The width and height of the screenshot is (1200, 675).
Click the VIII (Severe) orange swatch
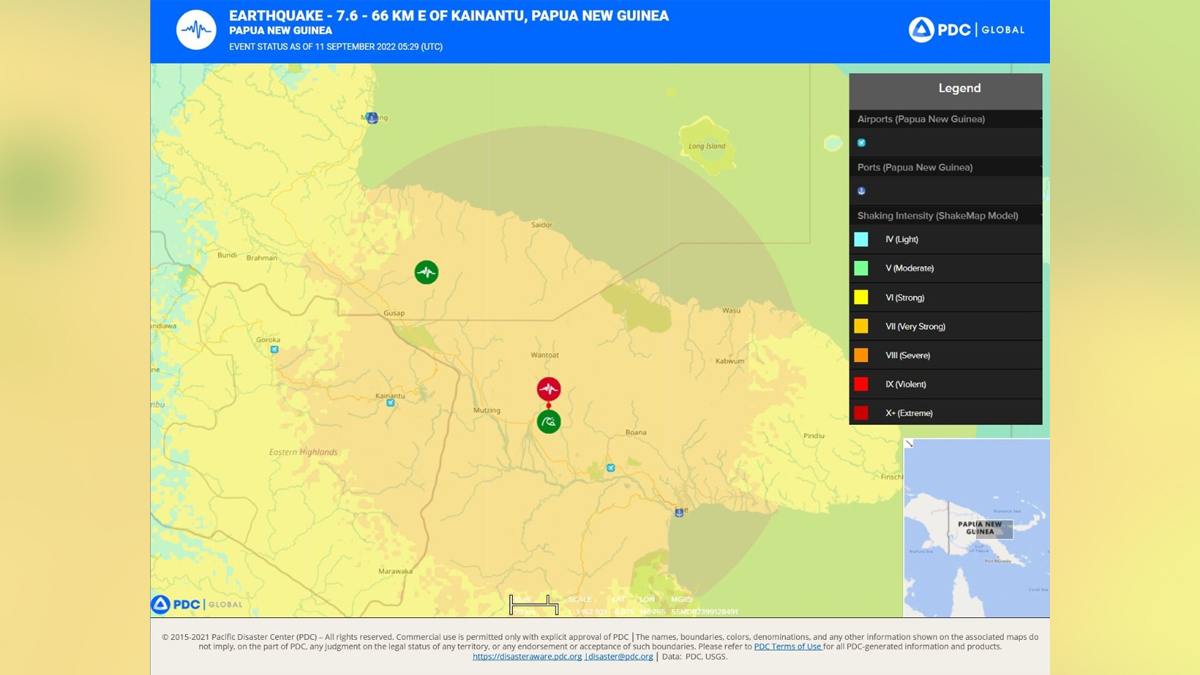tap(861, 355)
